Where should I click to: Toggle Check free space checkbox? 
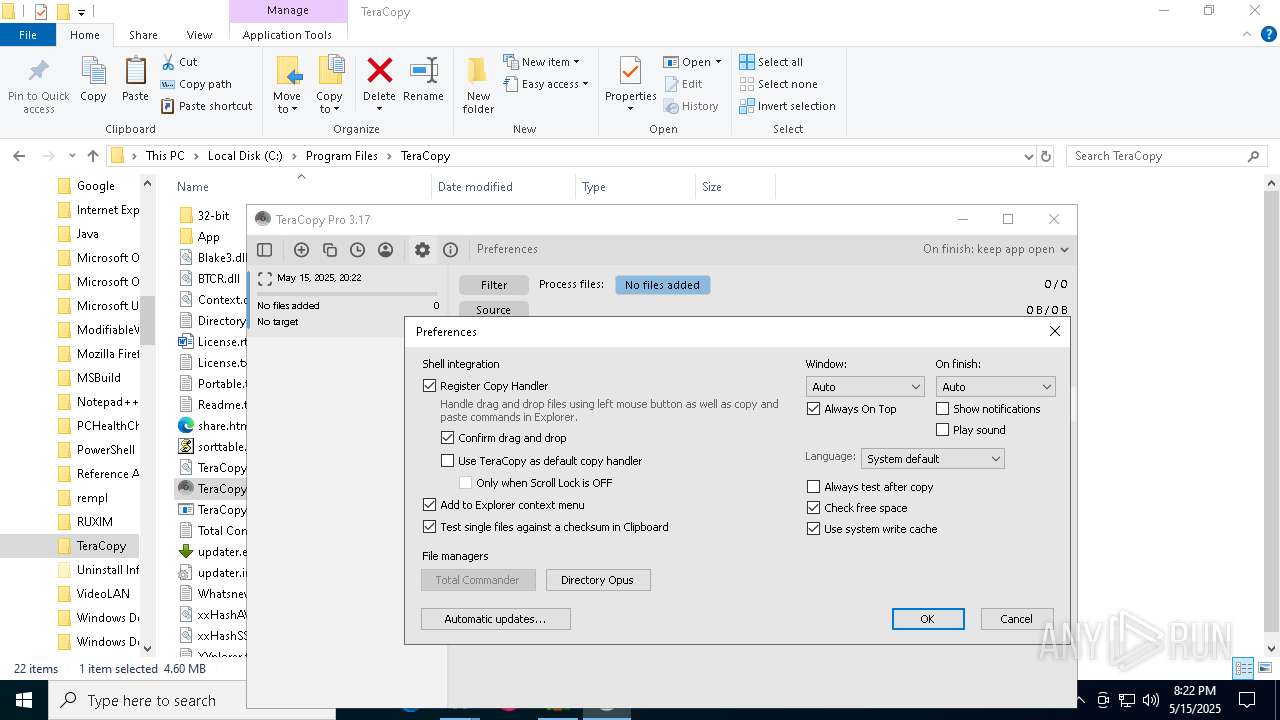point(814,508)
